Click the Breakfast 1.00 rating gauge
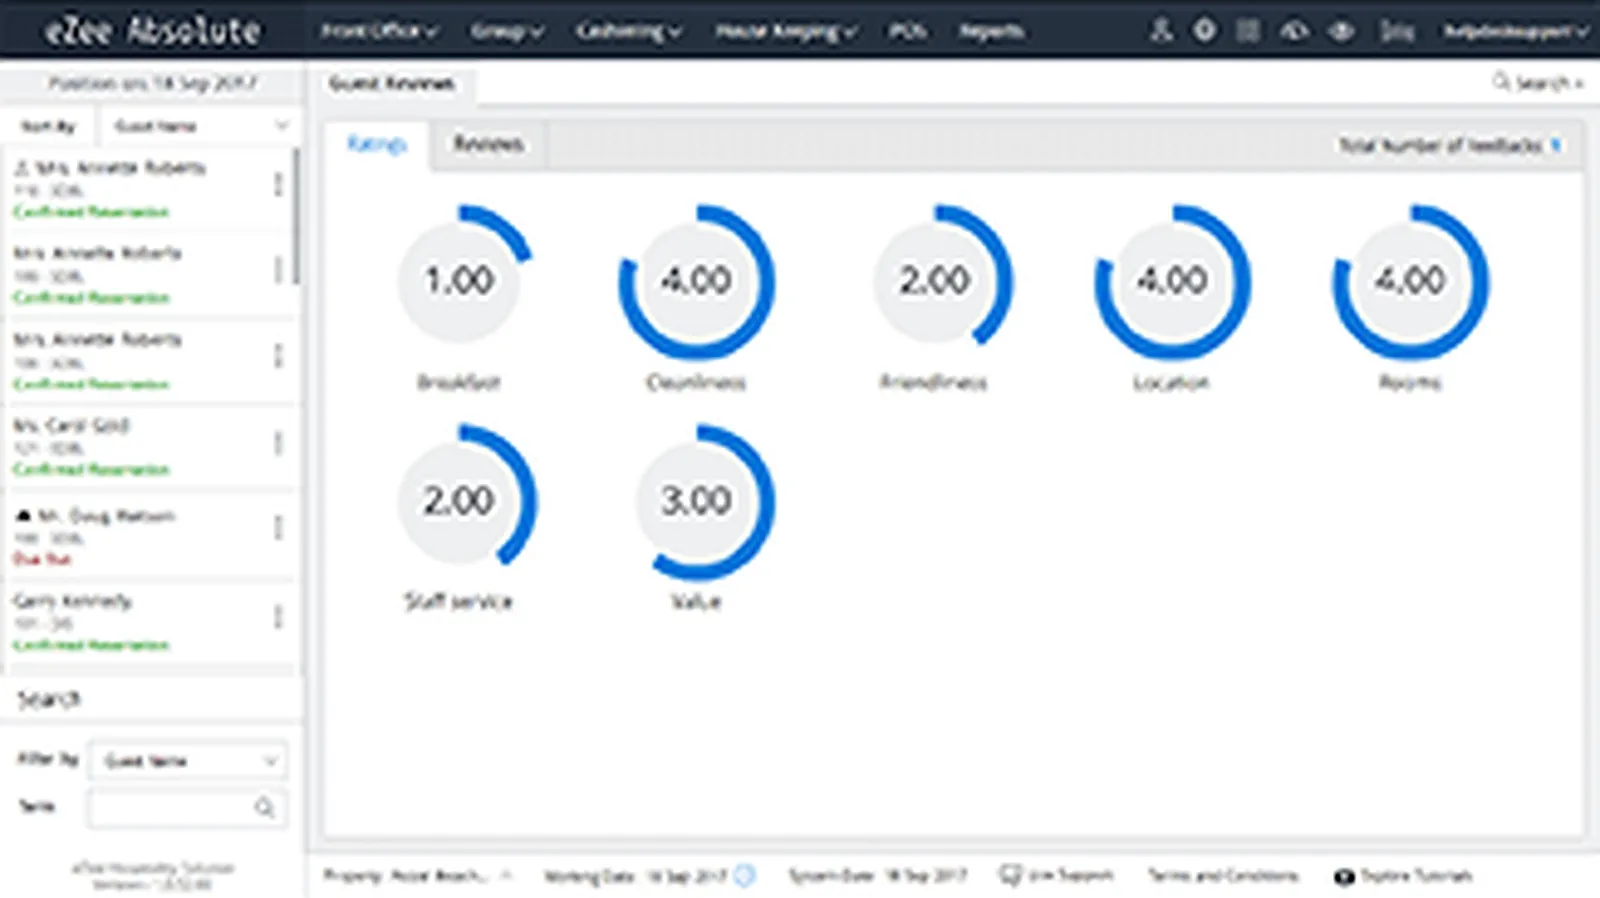Screen dimensions: 1600x898 [460, 280]
